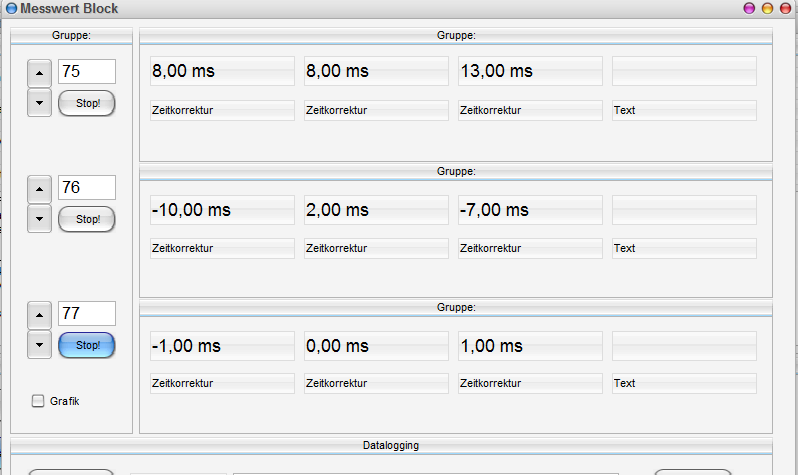Stop measuring group 75
The image size is (798, 475).
(x=87, y=102)
